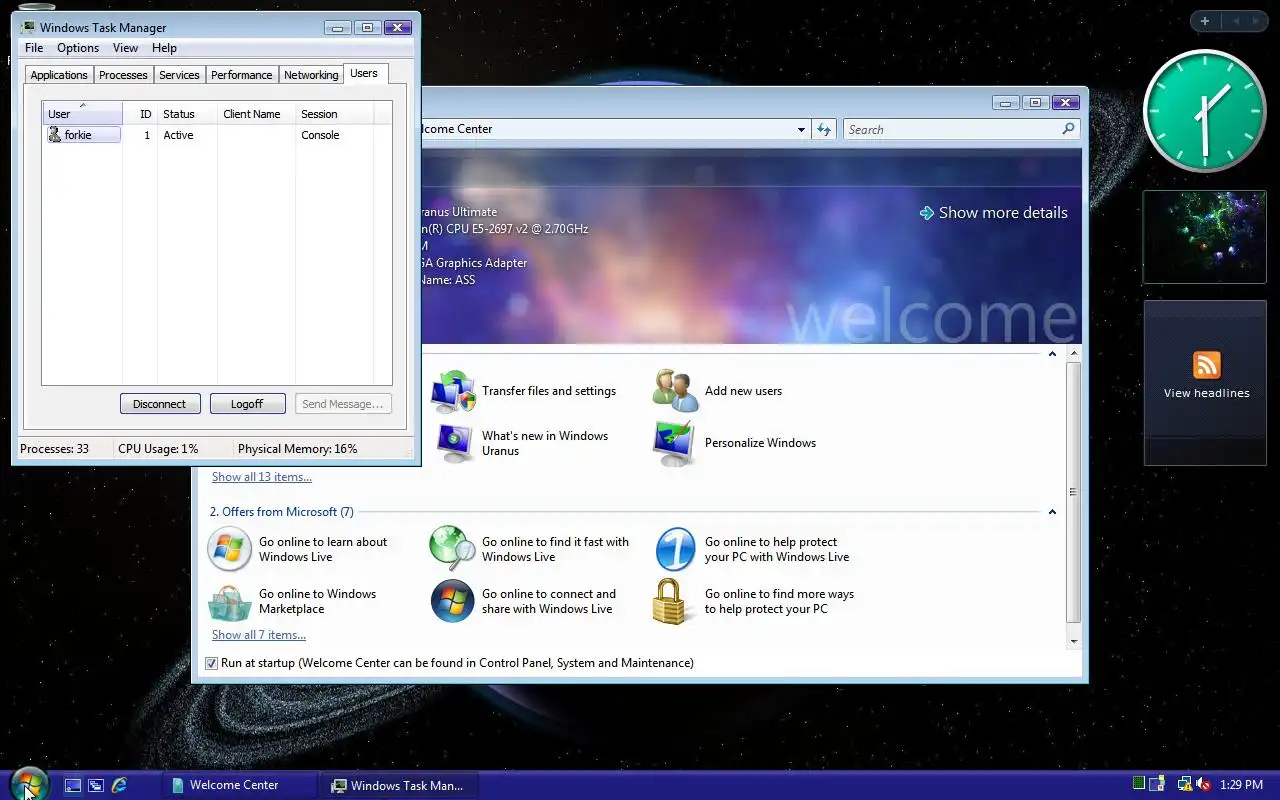Open What's new in Windows Uranus icon

(x=453, y=443)
